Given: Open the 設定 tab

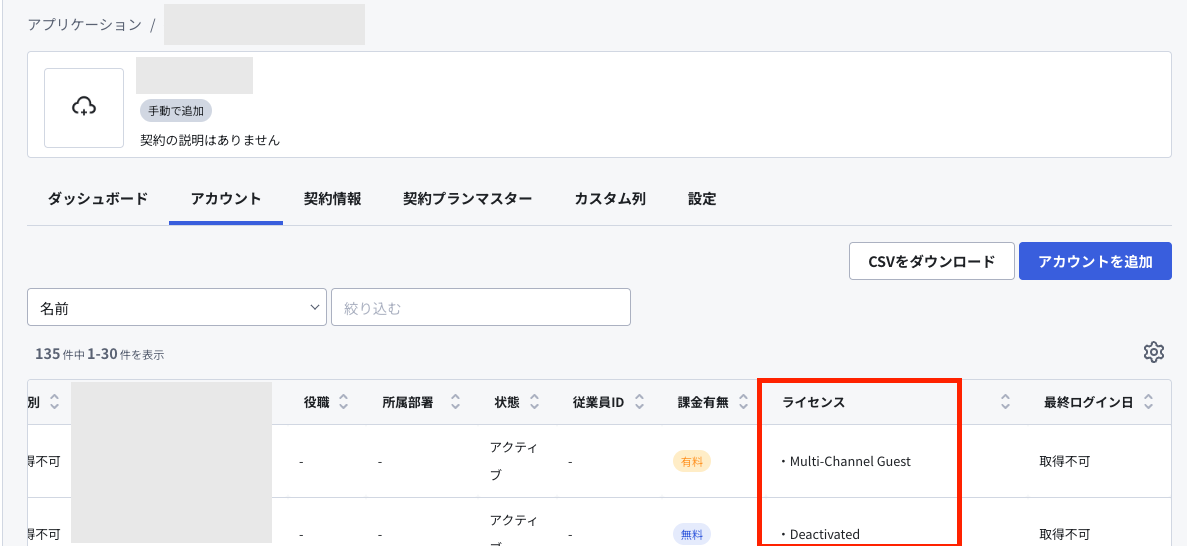Looking at the screenshot, I should 703,199.
